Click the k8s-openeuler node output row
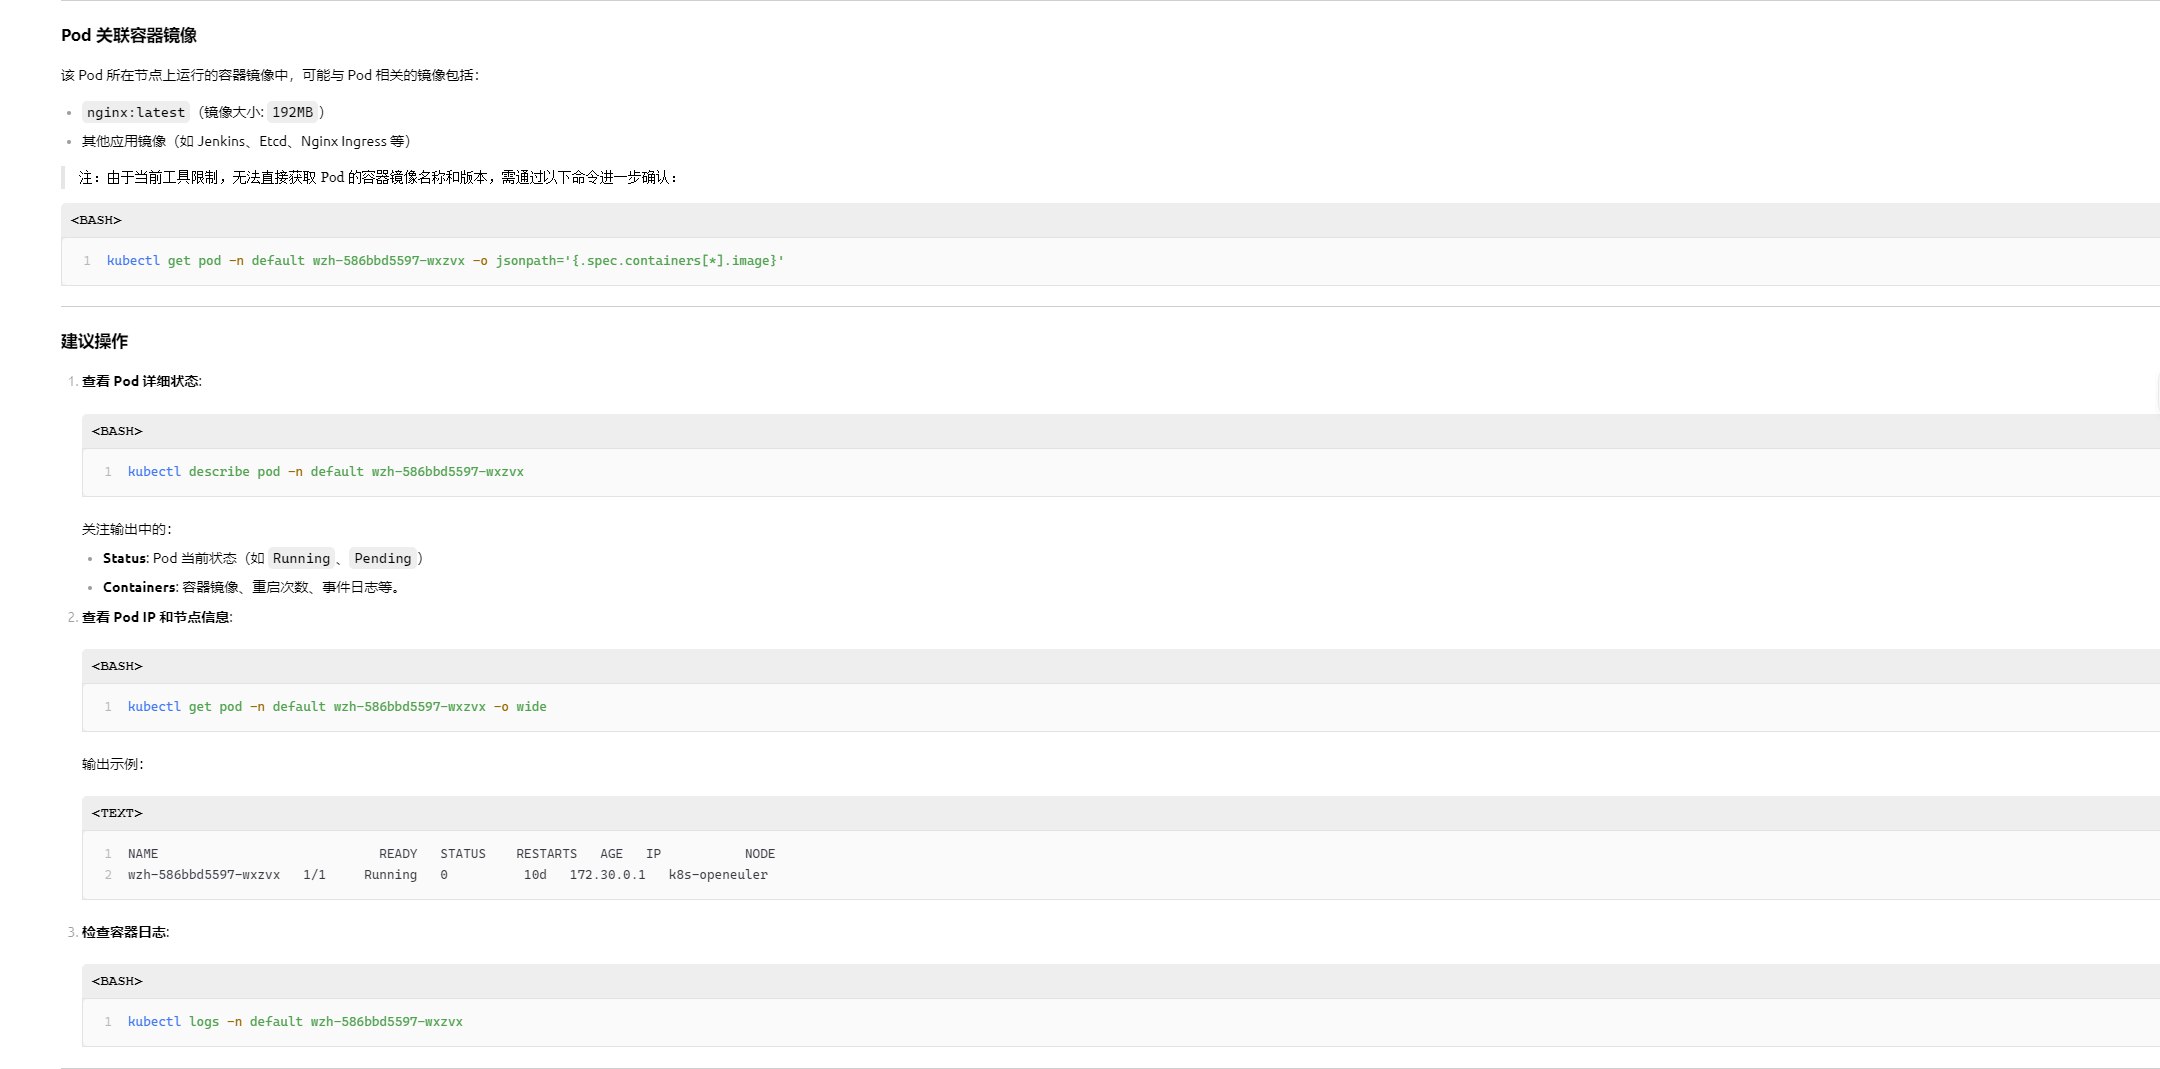Viewport: 2160px width, 1069px height. tap(447, 875)
